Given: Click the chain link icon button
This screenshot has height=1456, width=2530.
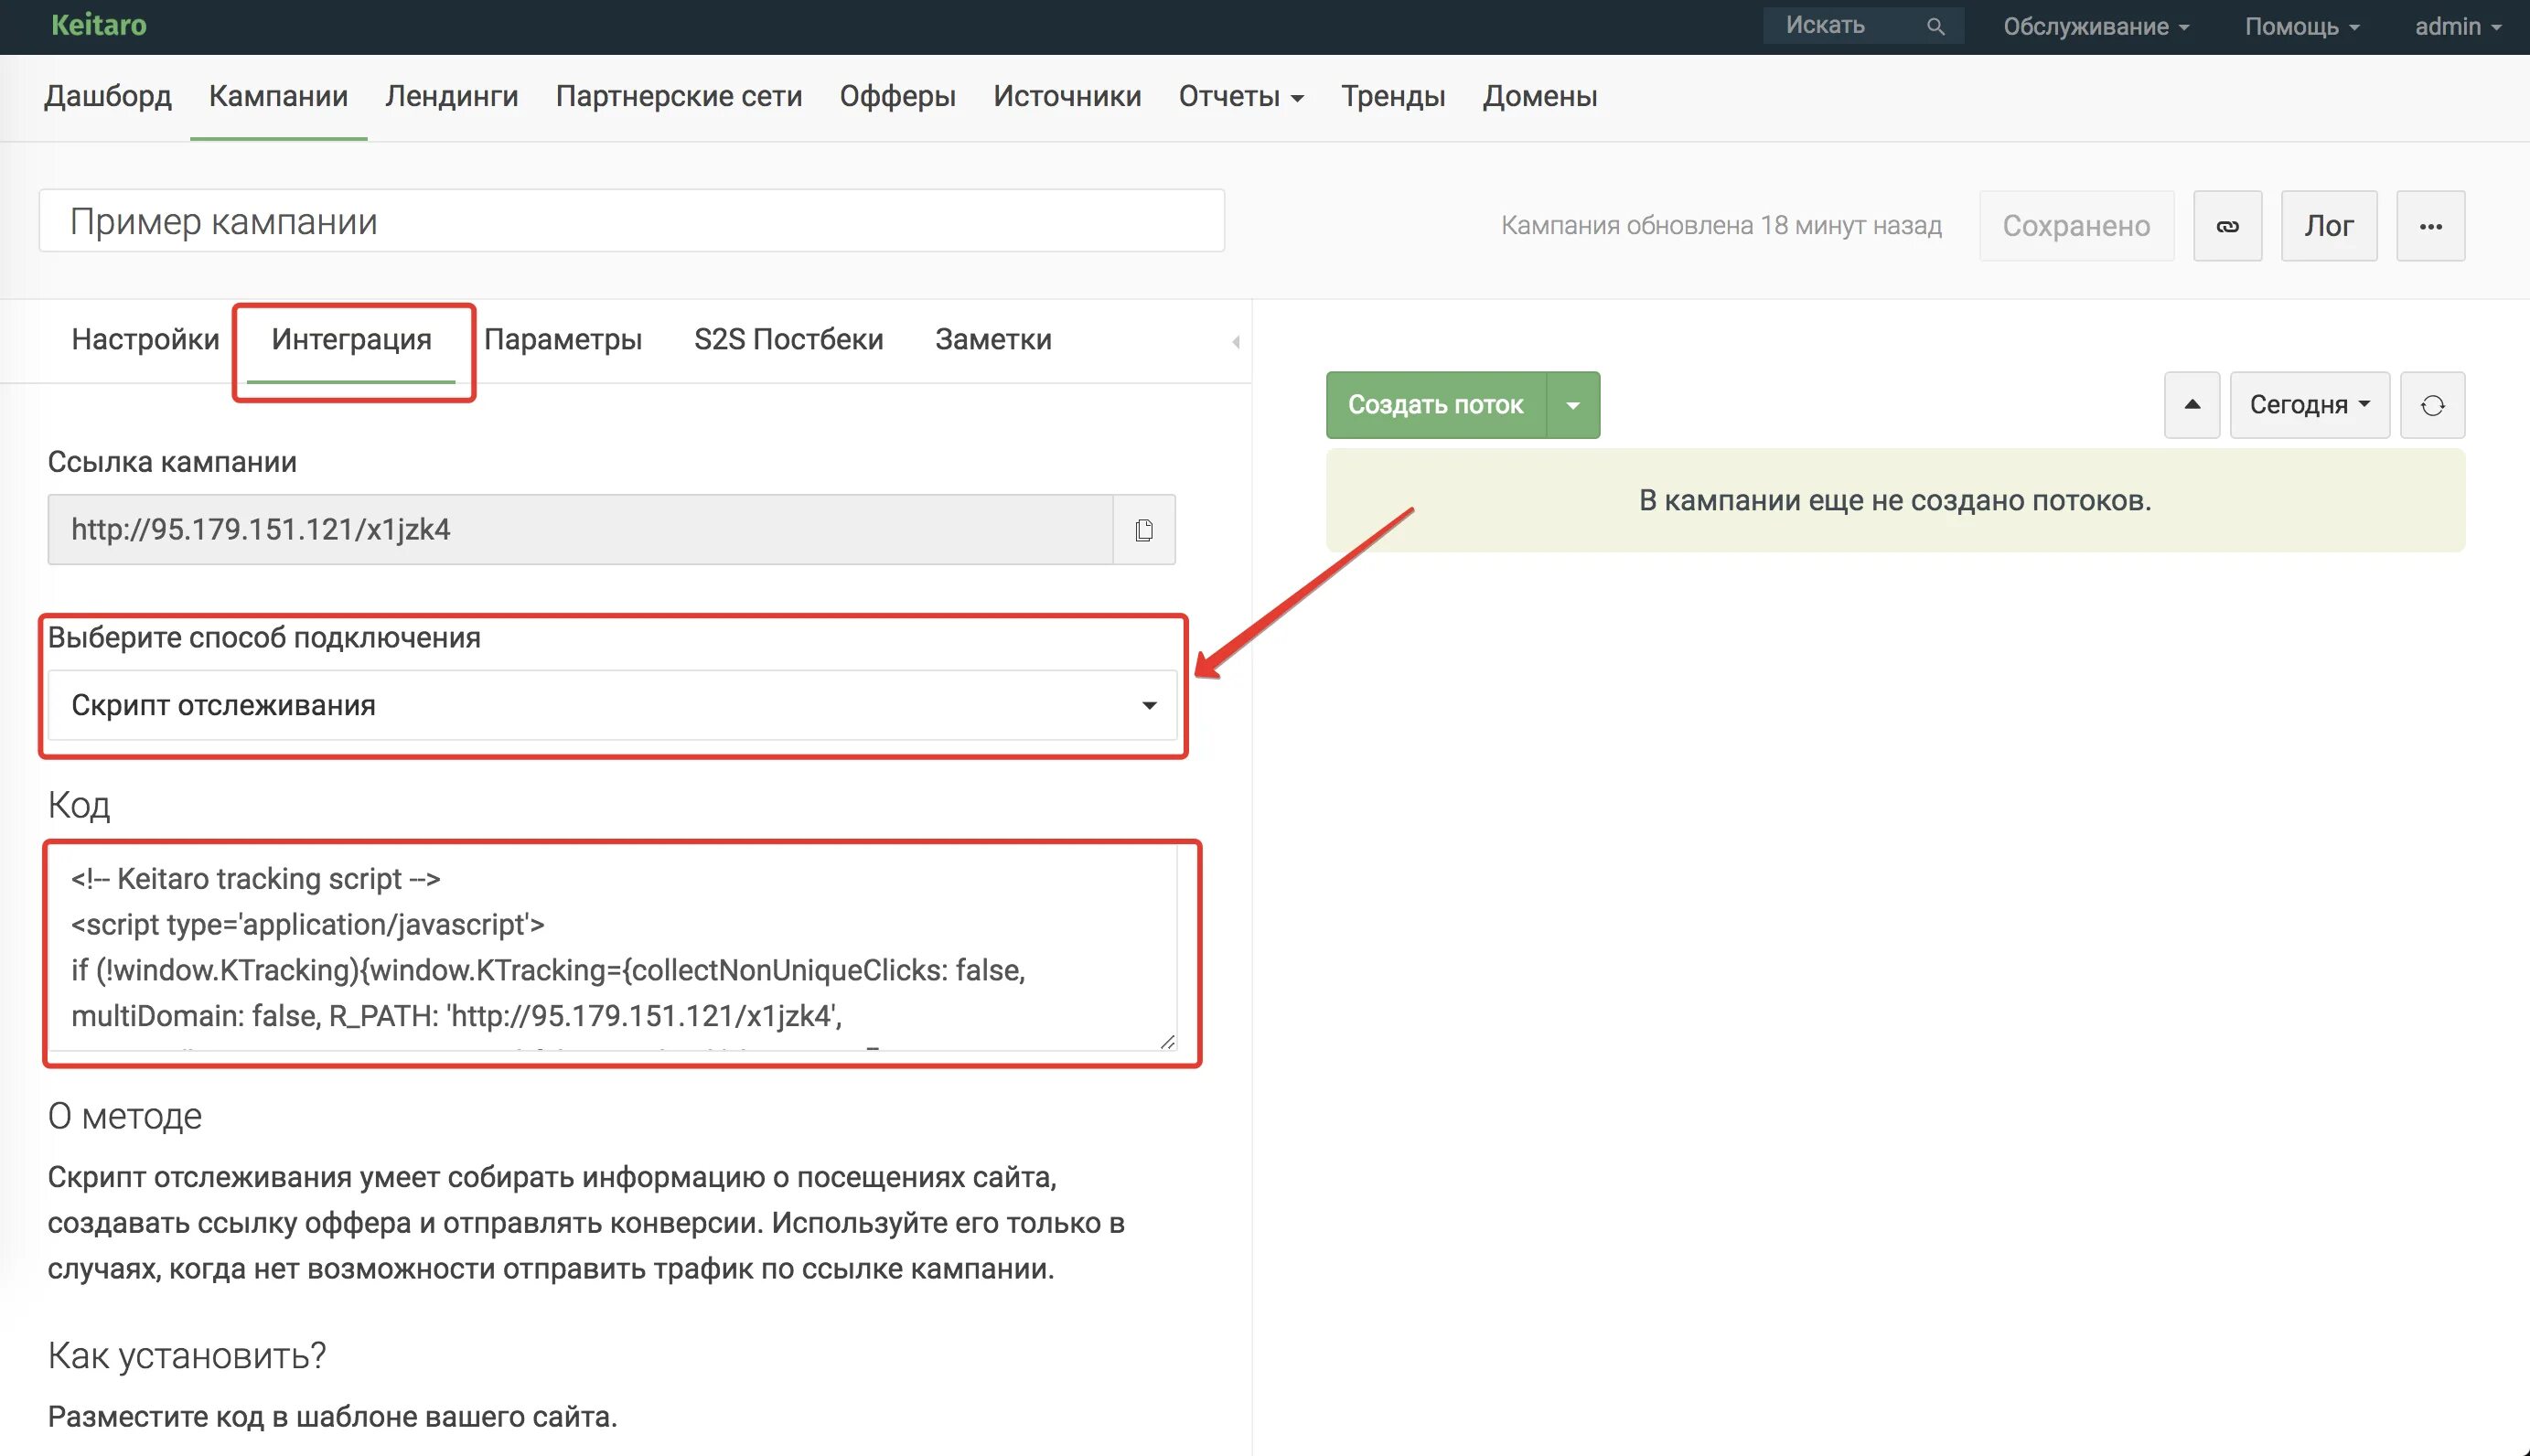Looking at the screenshot, I should tap(2227, 226).
